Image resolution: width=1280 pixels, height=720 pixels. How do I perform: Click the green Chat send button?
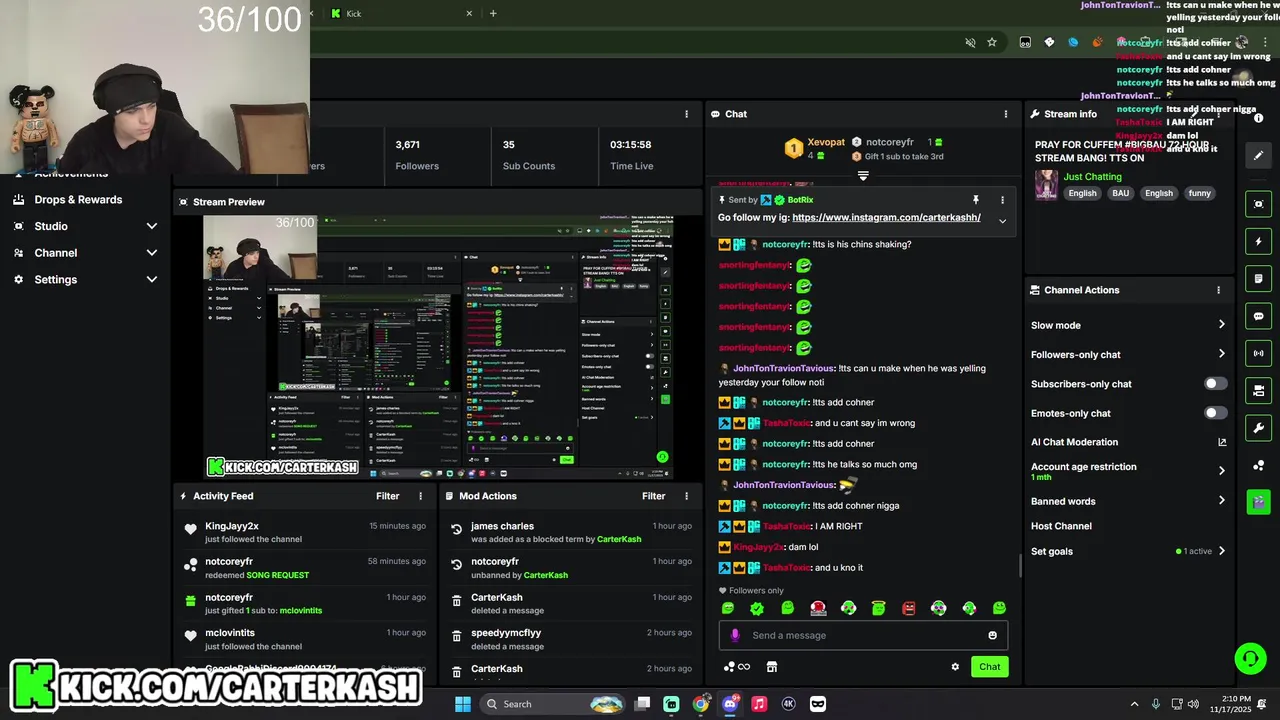(x=989, y=667)
